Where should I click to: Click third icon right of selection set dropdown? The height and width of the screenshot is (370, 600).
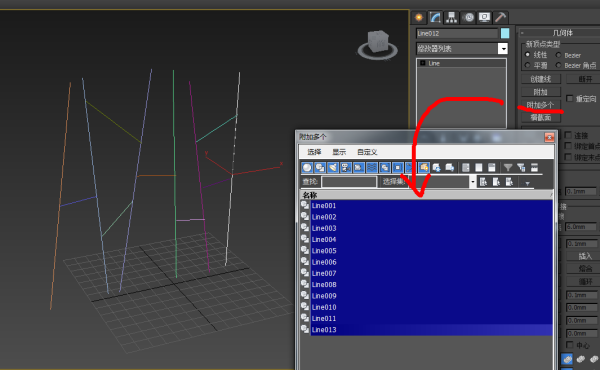(509, 182)
